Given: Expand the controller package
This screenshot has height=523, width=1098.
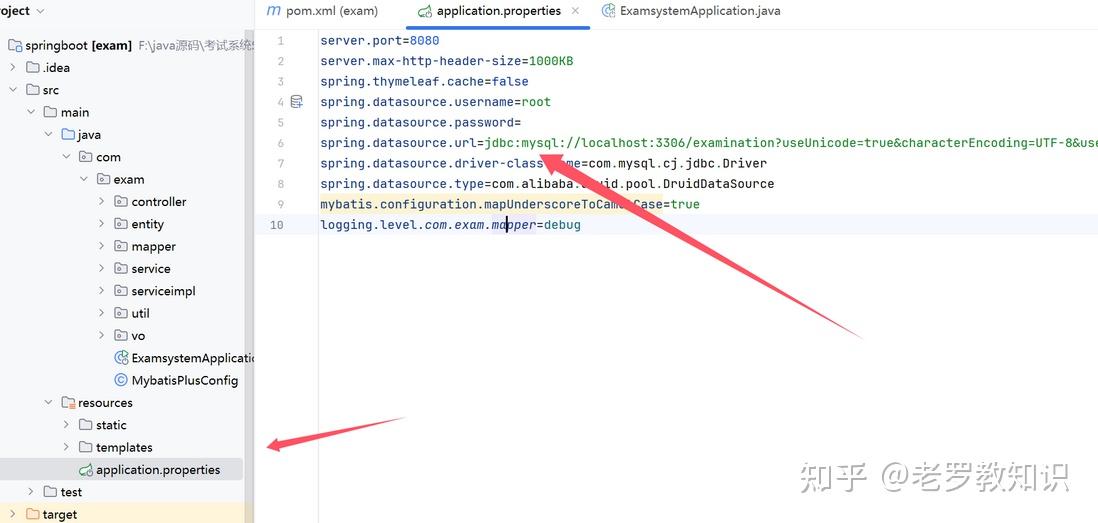Looking at the screenshot, I should pyautogui.click(x=102, y=202).
